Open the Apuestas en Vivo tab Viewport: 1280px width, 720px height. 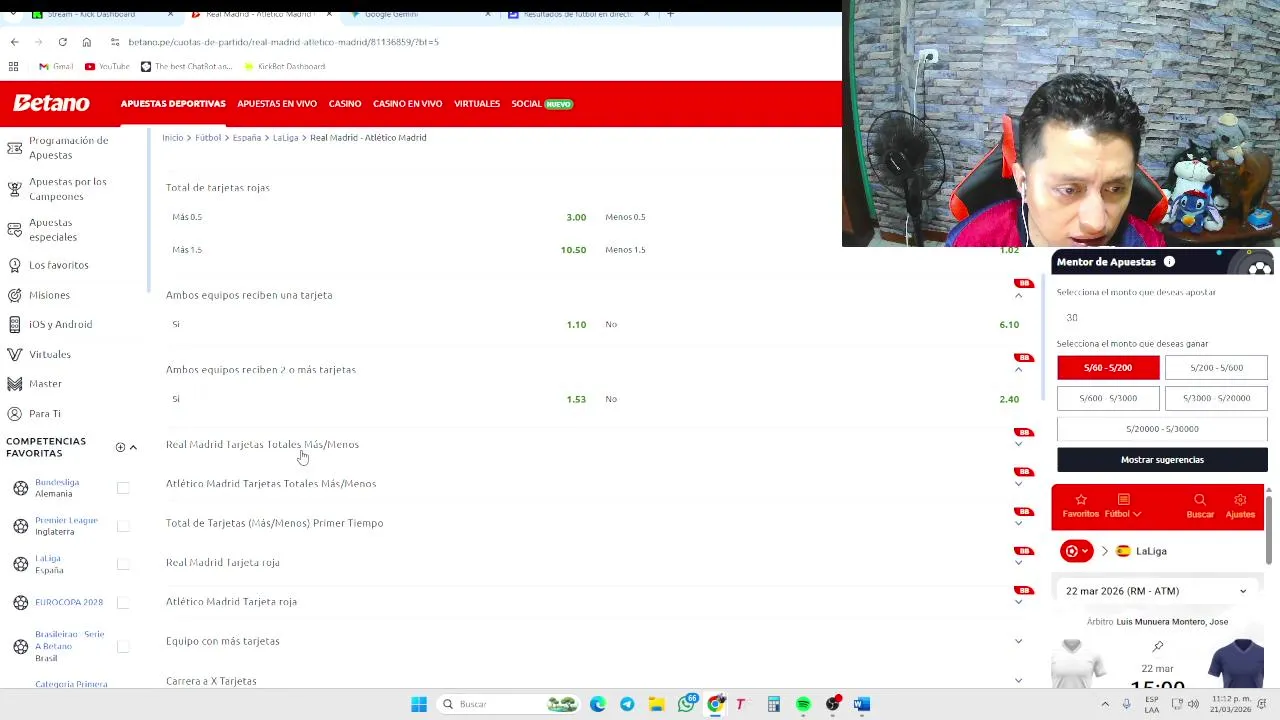coord(277,104)
